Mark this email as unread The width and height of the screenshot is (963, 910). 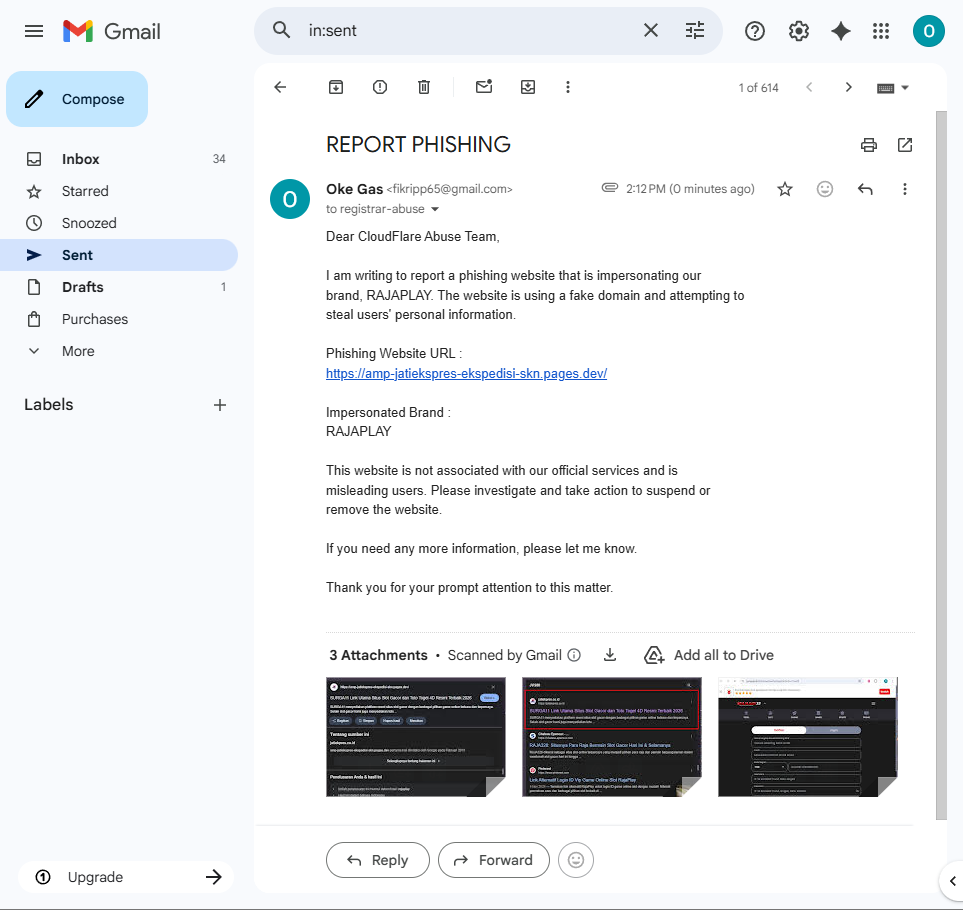484,87
